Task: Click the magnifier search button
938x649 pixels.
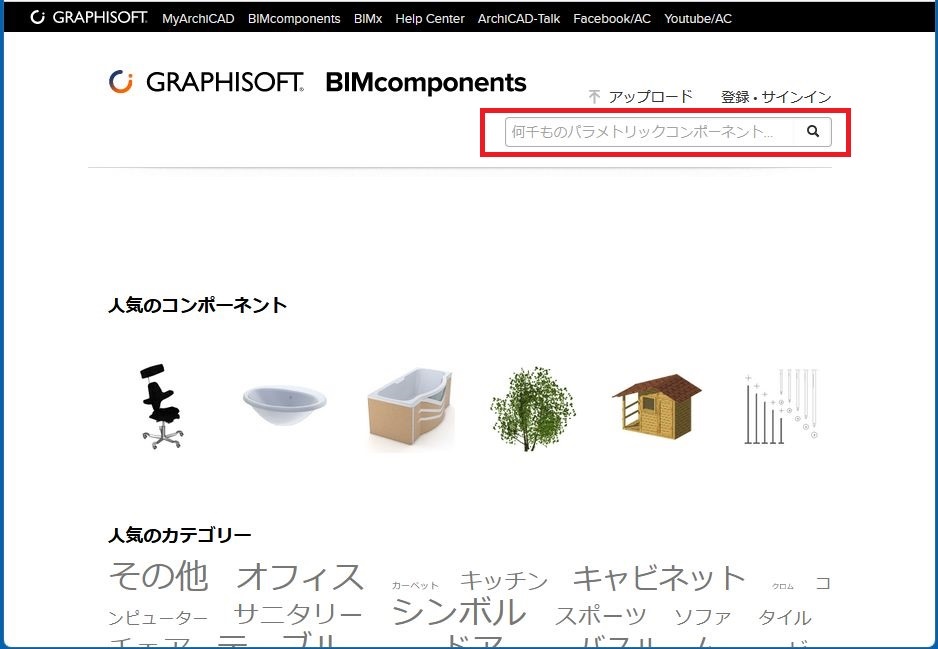Action: [x=813, y=132]
